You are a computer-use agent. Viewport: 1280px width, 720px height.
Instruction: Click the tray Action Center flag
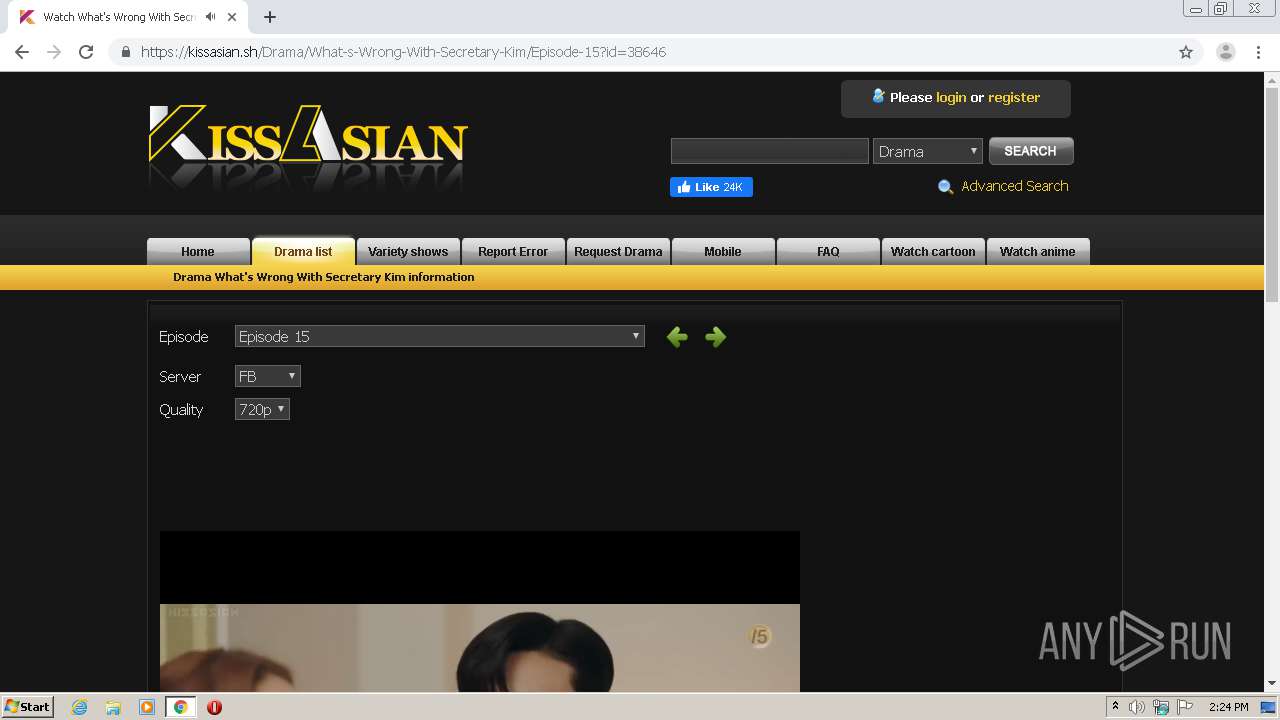(x=1185, y=707)
